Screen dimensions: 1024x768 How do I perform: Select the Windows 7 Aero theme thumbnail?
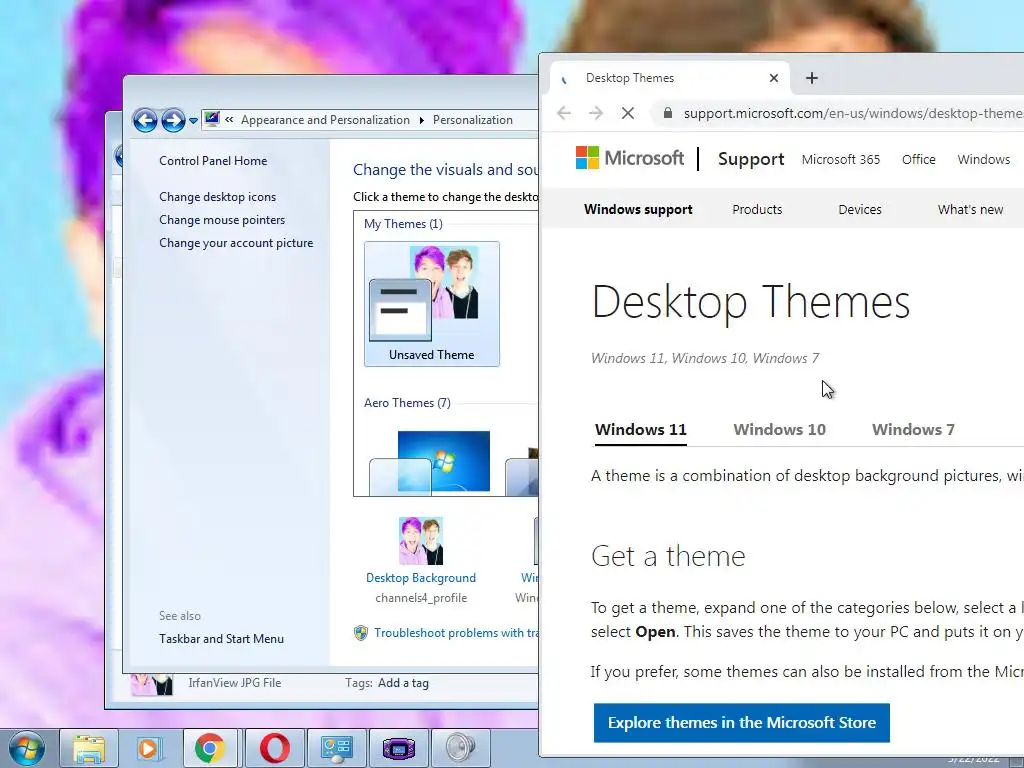pos(430,462)
